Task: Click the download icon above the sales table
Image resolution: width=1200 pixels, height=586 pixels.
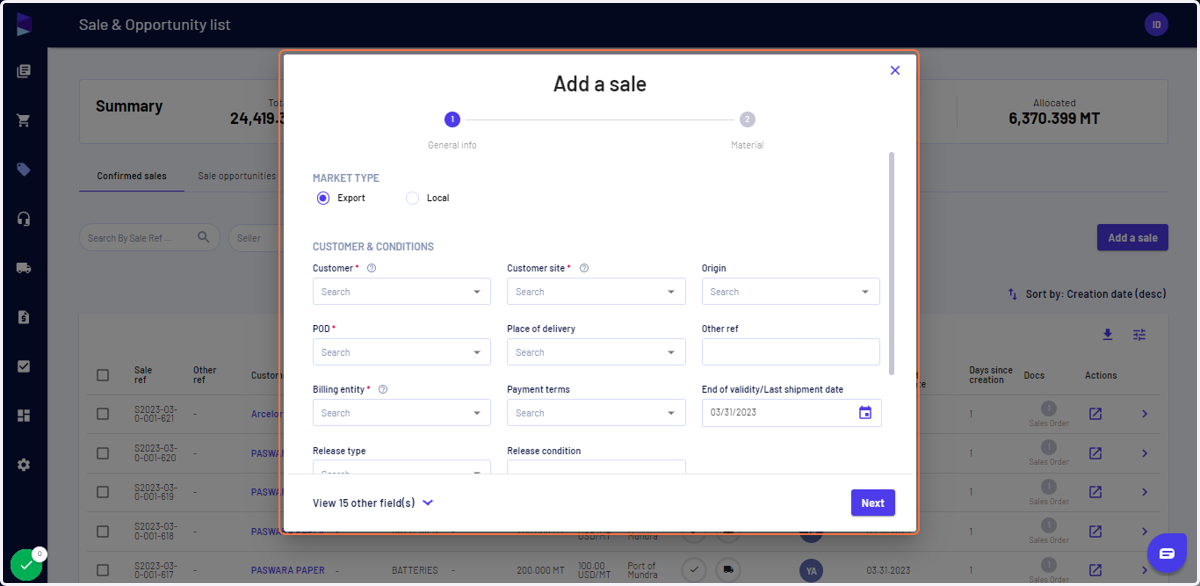Action: tap(1107, 335)
